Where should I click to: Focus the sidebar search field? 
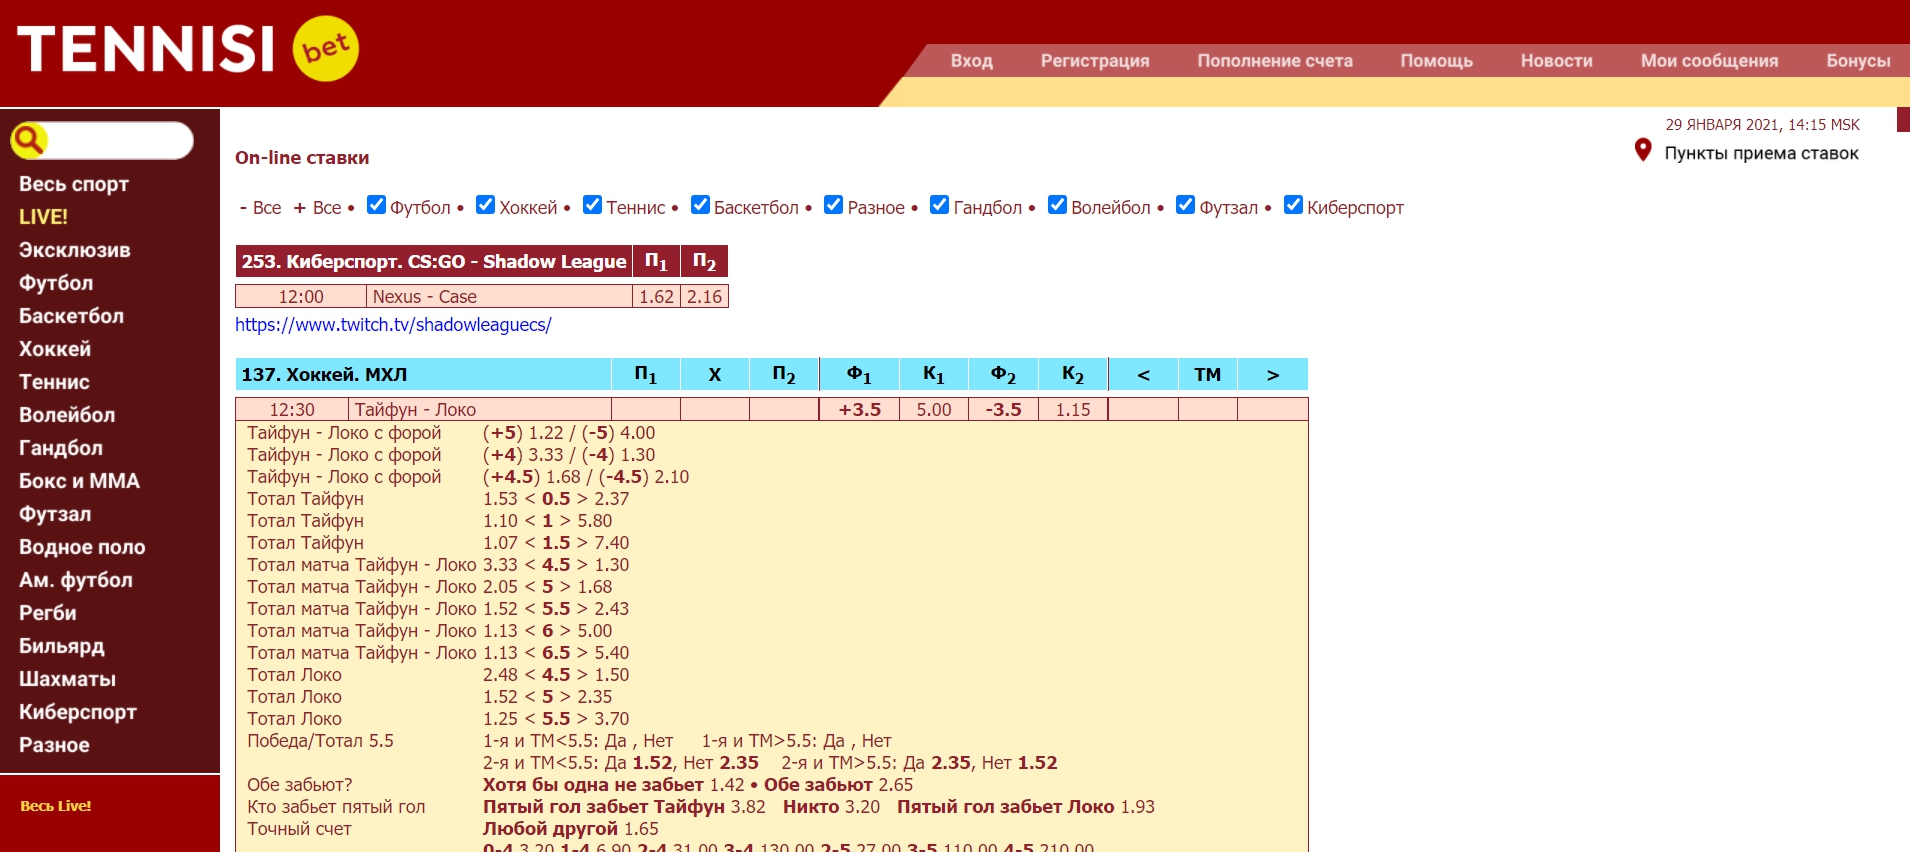coord(118,140)
